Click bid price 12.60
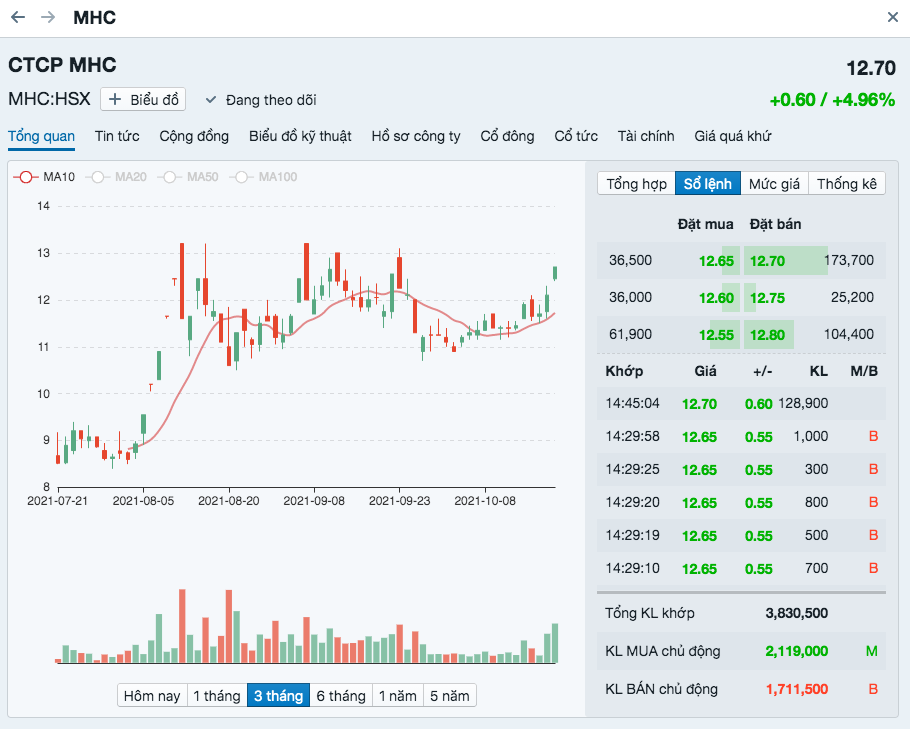 click(x=716, y=298)
